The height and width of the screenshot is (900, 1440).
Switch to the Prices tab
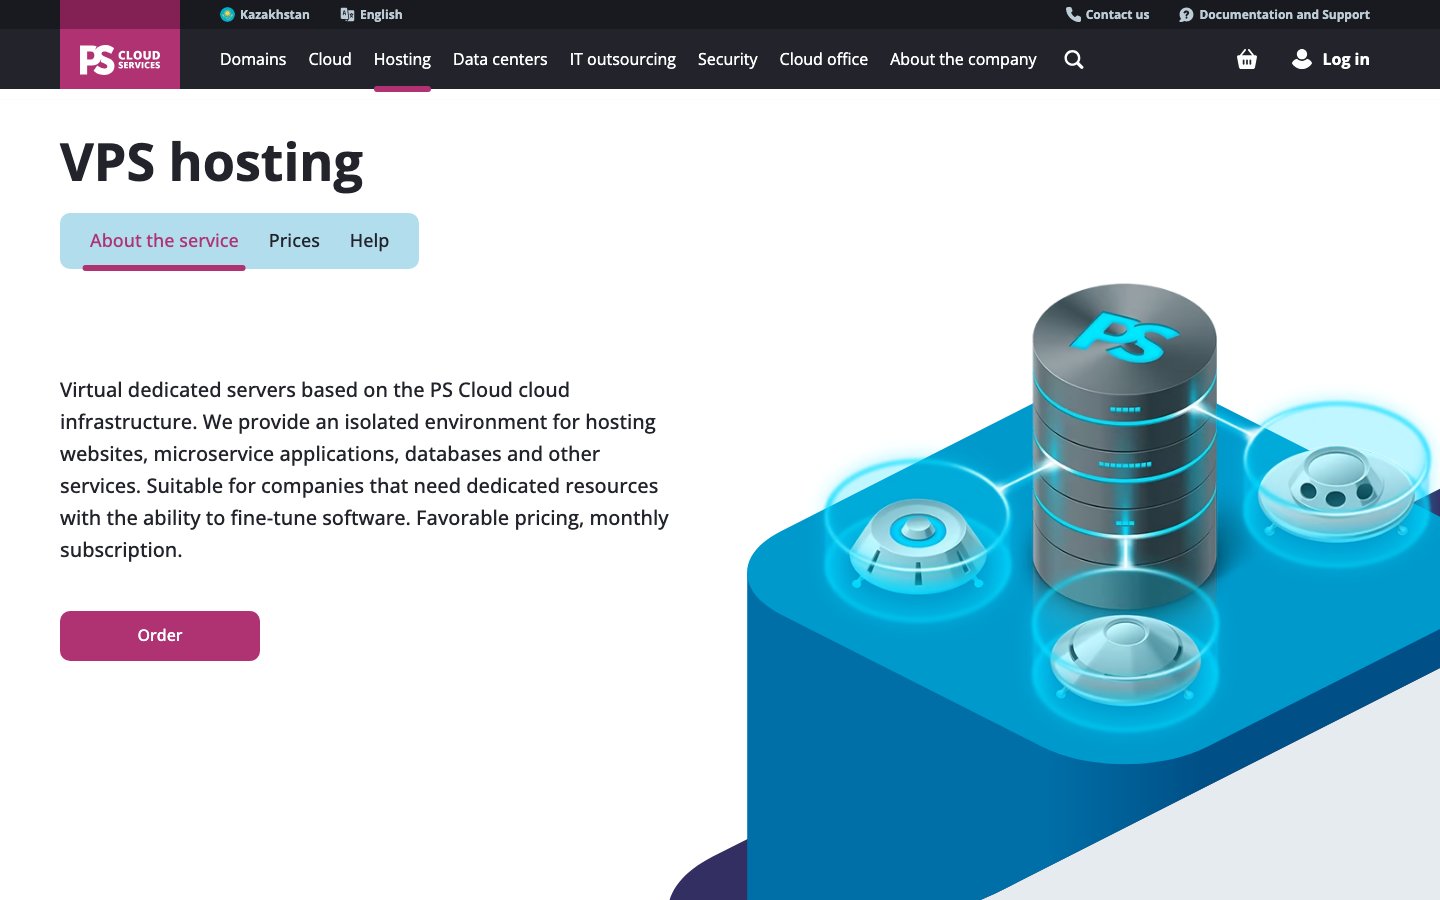[294, 240]
